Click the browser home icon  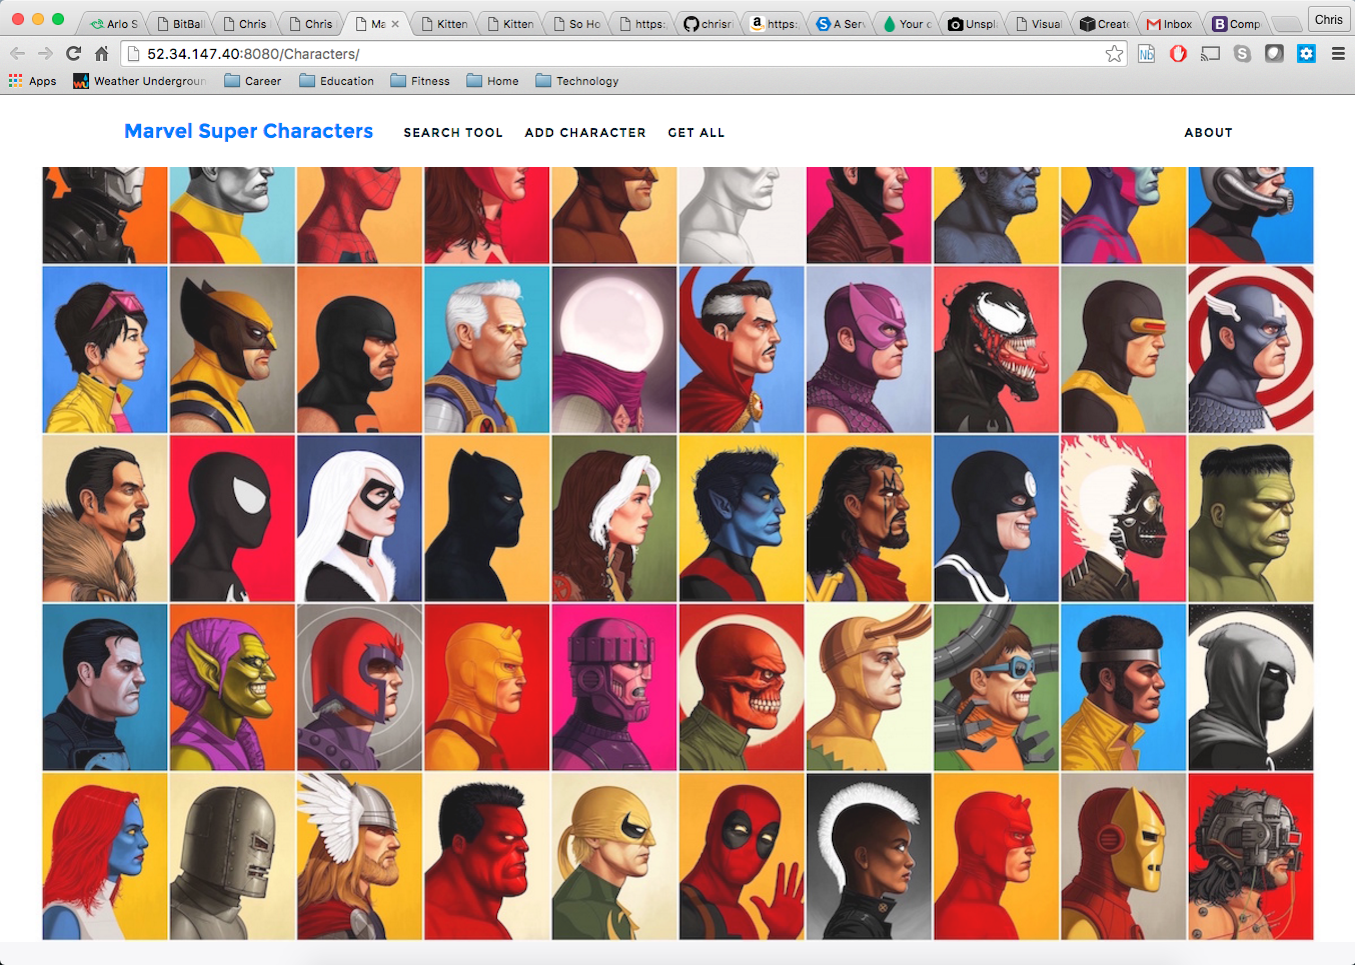point(101,53)
